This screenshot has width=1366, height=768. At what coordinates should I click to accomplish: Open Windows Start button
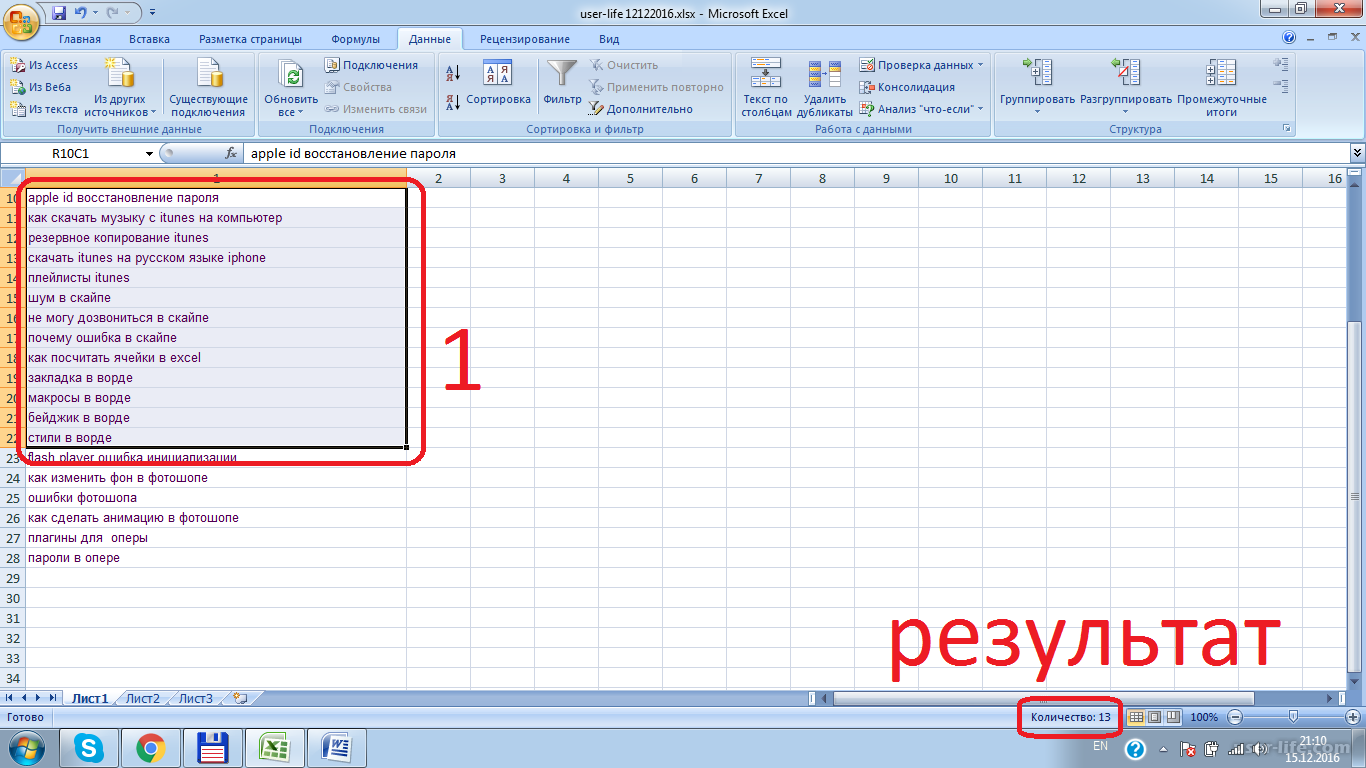coord(26,747)
